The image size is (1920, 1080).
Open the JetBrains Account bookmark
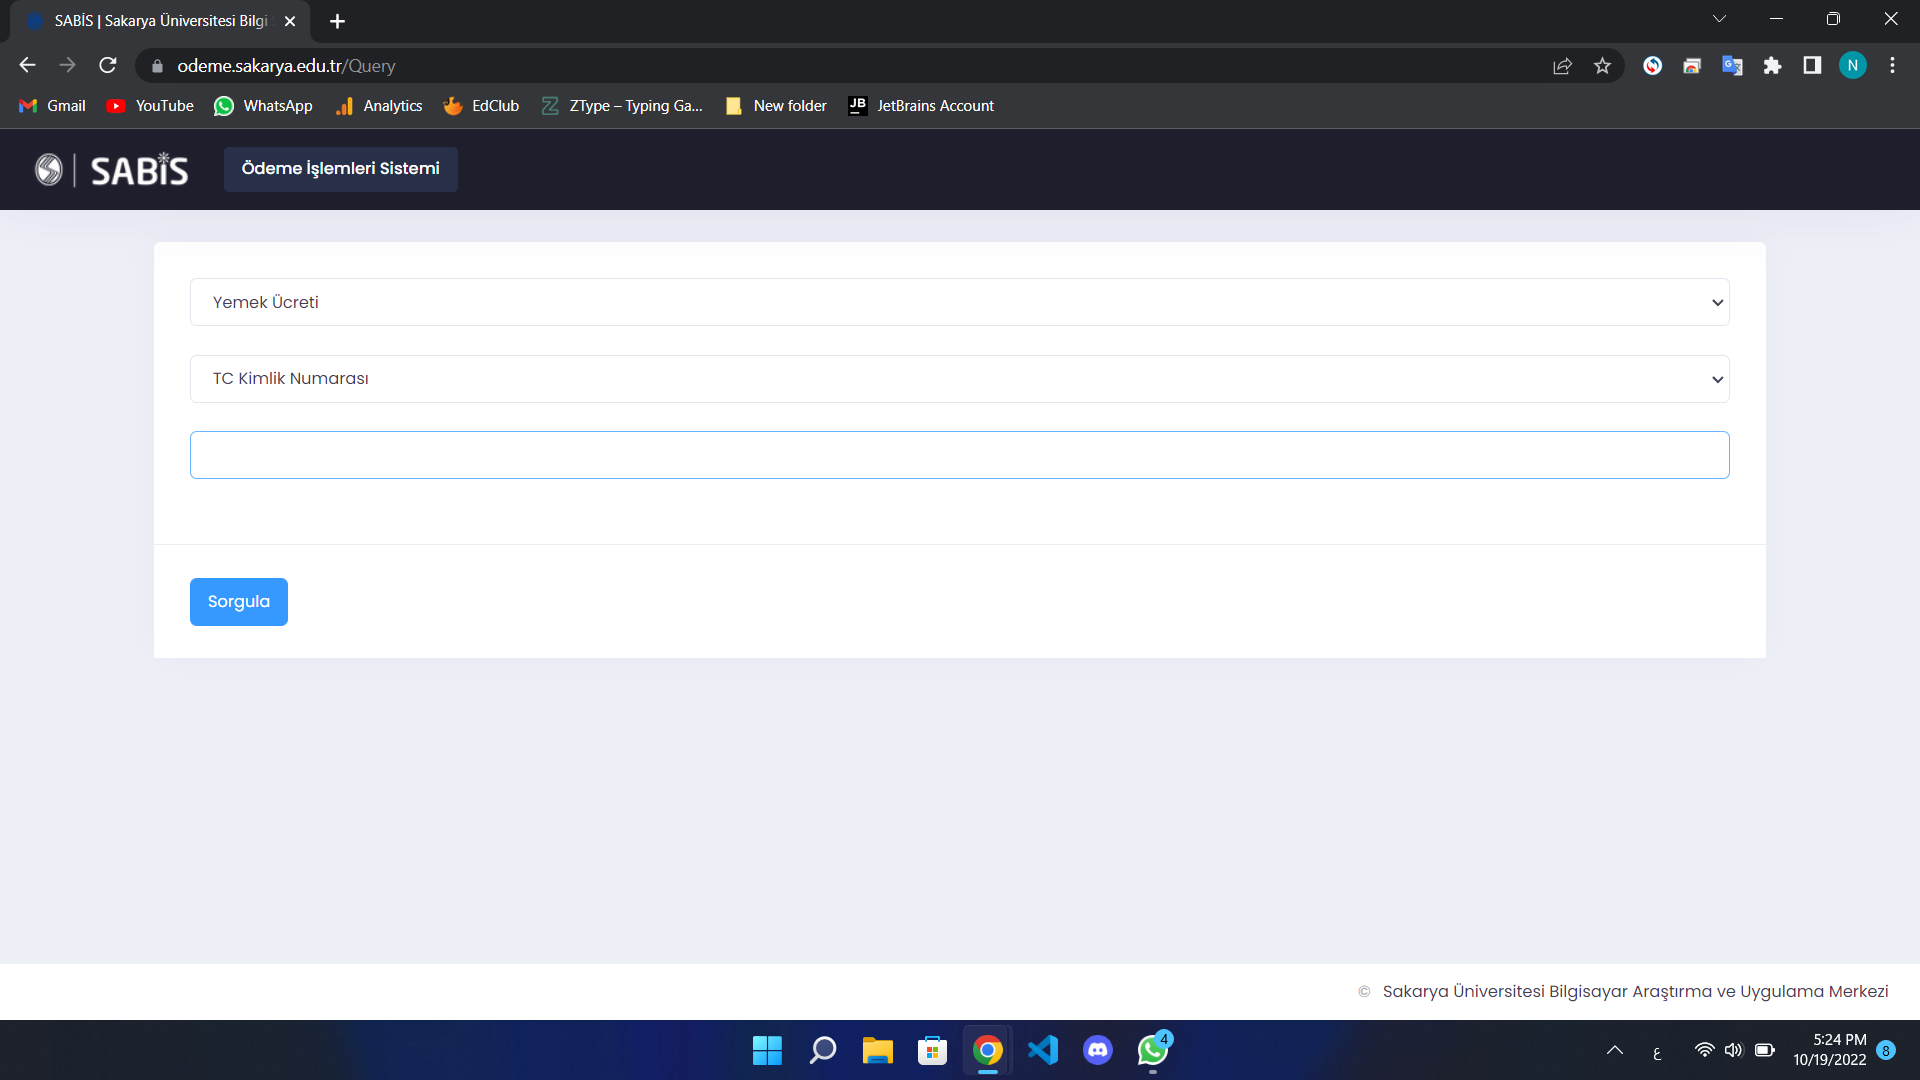(x=920, y=106)
